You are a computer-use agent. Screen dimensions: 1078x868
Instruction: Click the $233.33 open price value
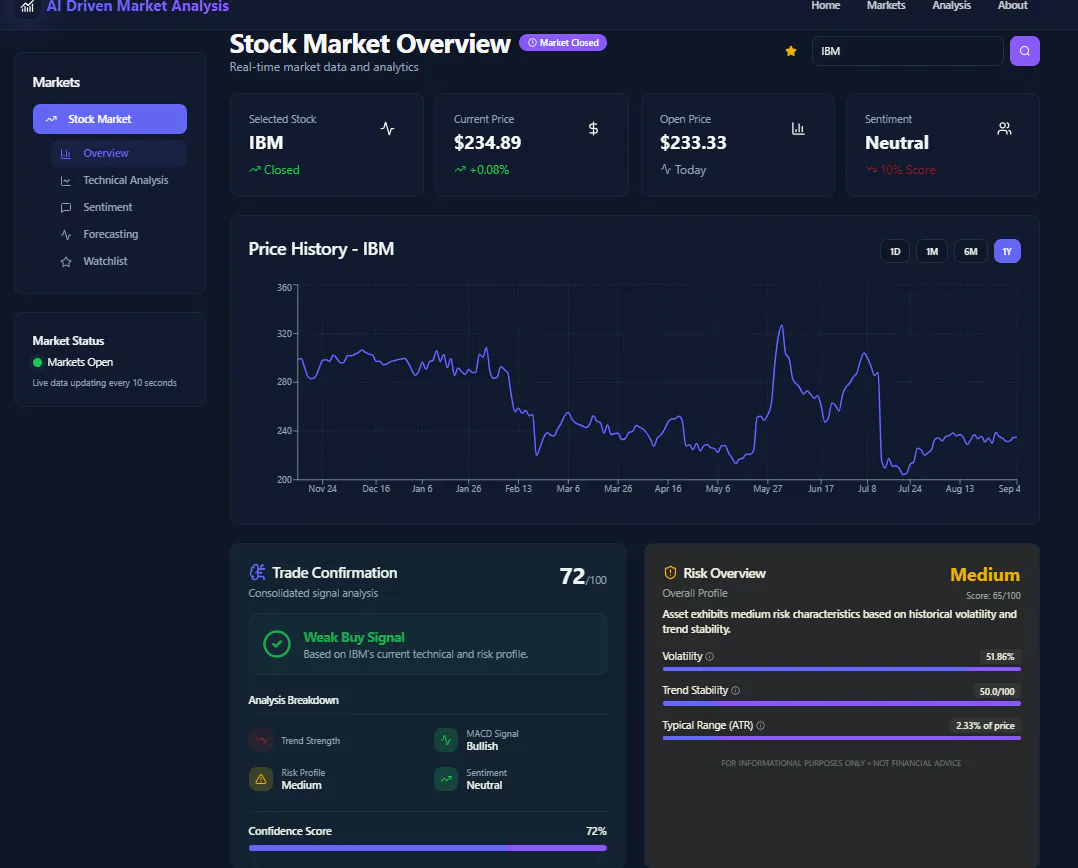point(693,143)
